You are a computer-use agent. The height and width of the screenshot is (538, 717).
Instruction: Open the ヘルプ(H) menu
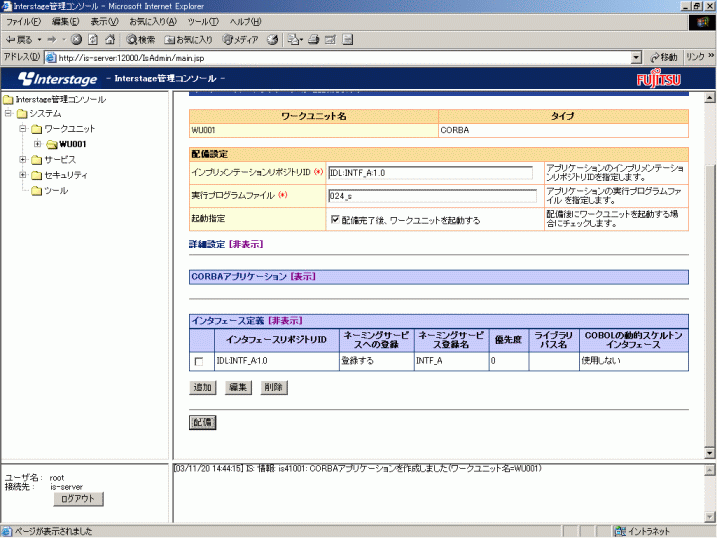coord(245,21)
